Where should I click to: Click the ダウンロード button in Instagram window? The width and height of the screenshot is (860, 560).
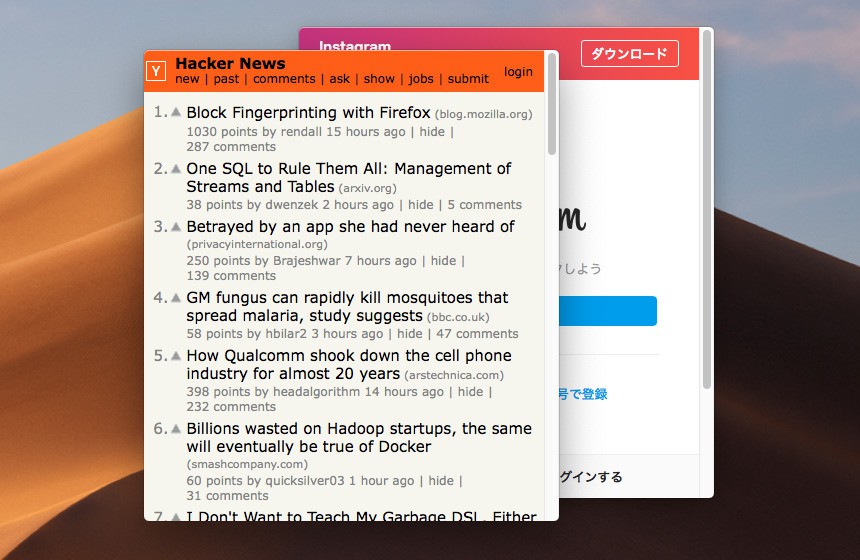point(630,53)
